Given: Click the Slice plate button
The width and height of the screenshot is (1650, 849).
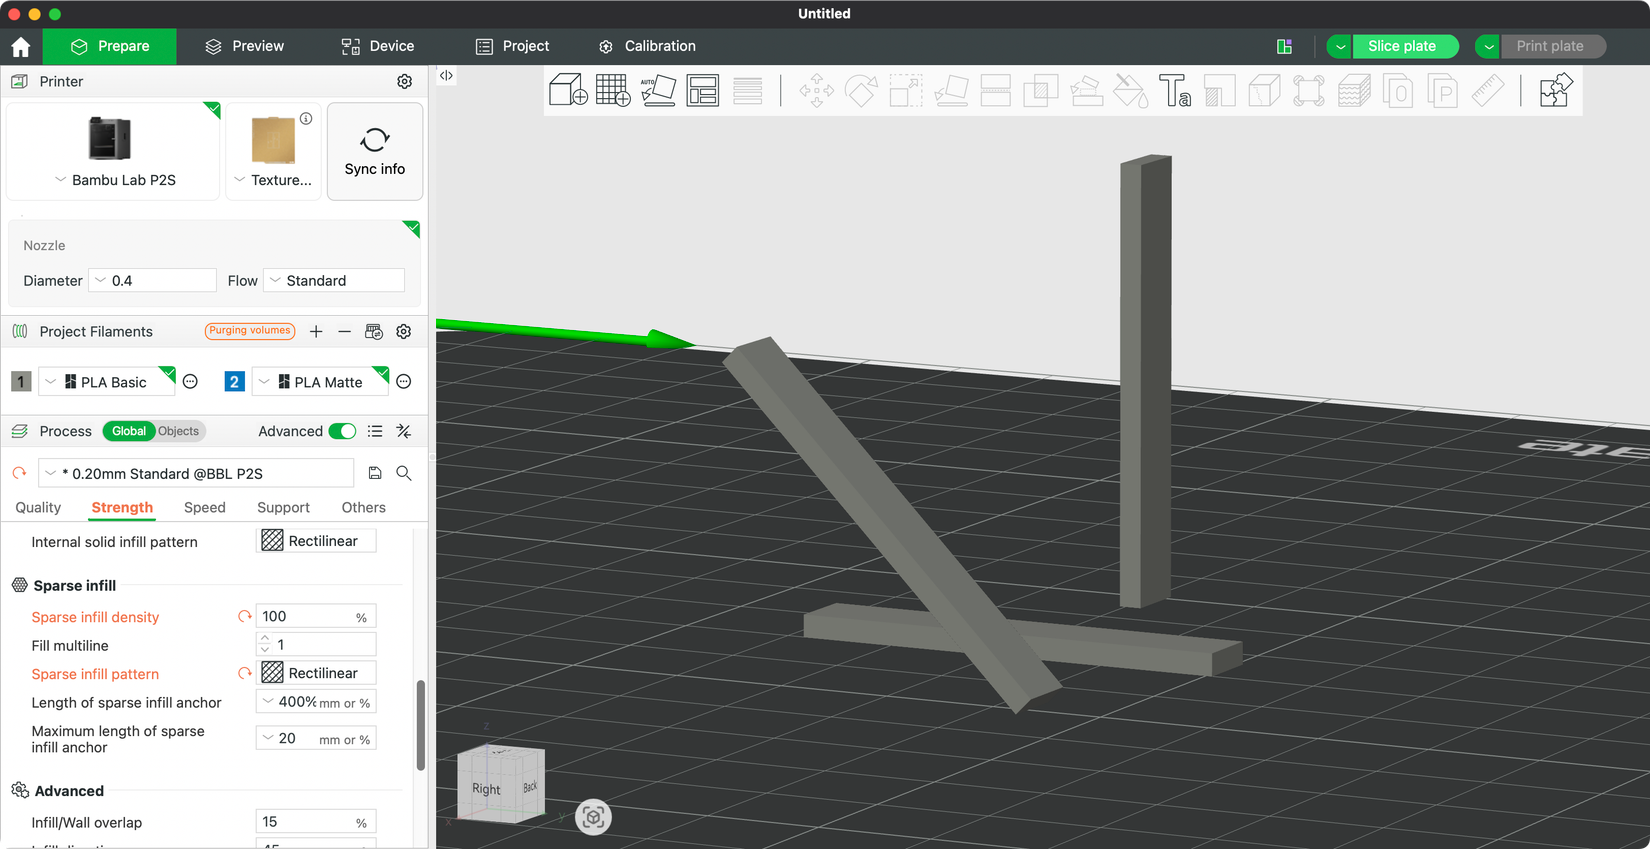Looking at the screenshot, I should click(x=1401, y=46).
